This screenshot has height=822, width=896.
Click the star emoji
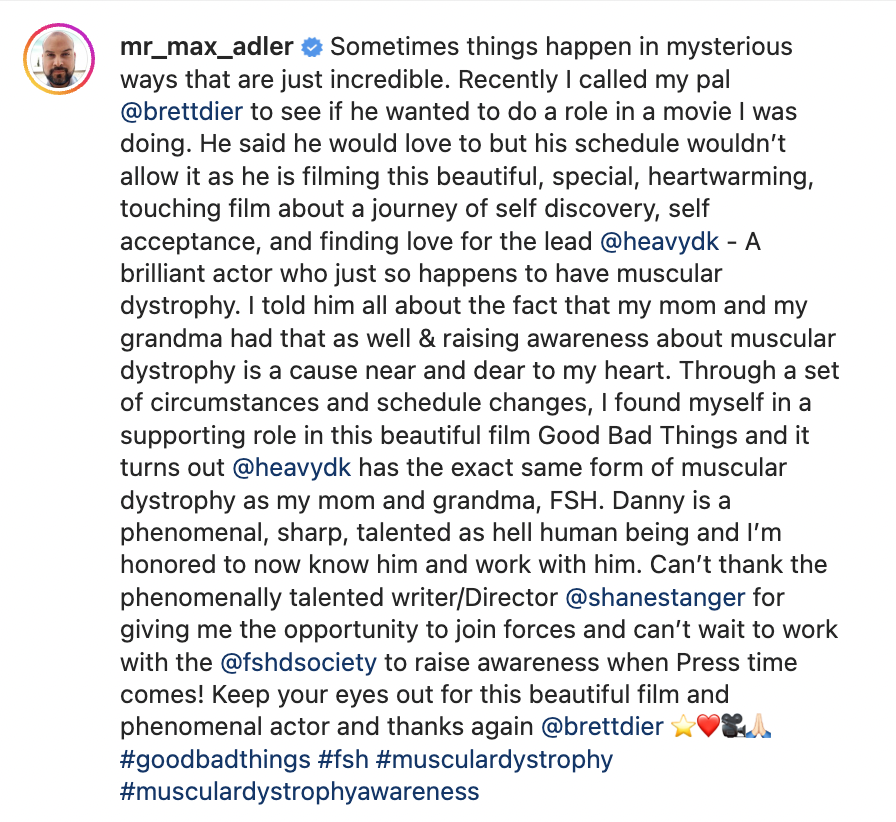tap(683, 727)
